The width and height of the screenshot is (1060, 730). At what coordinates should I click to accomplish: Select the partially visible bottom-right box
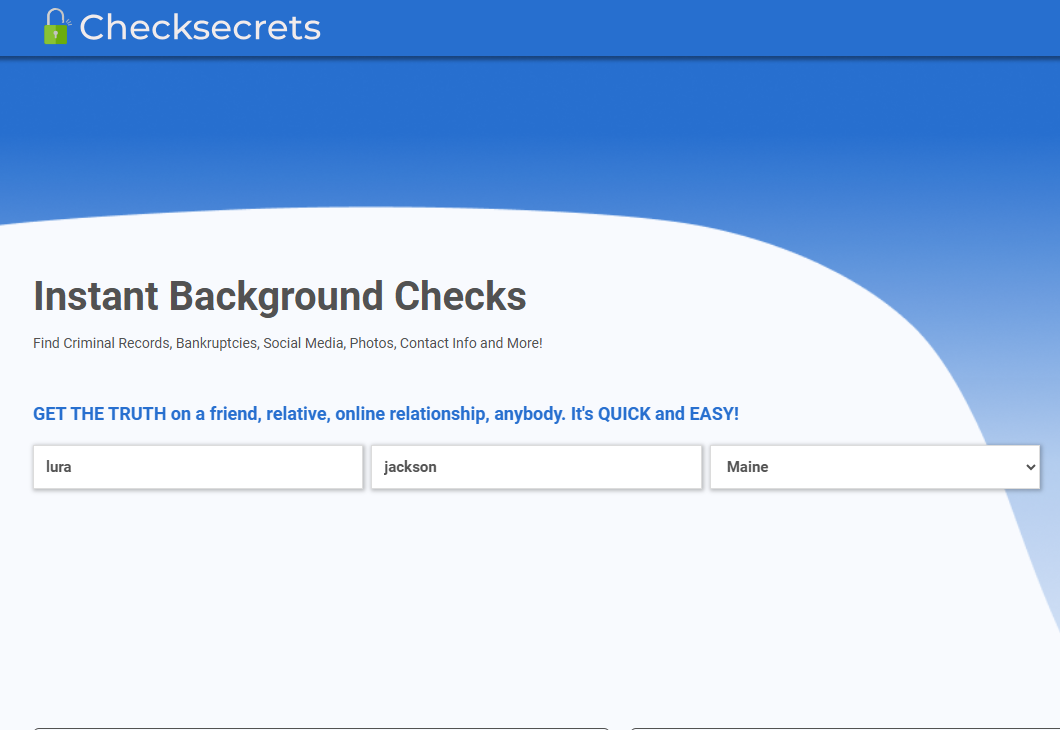[x=845, y=727]
